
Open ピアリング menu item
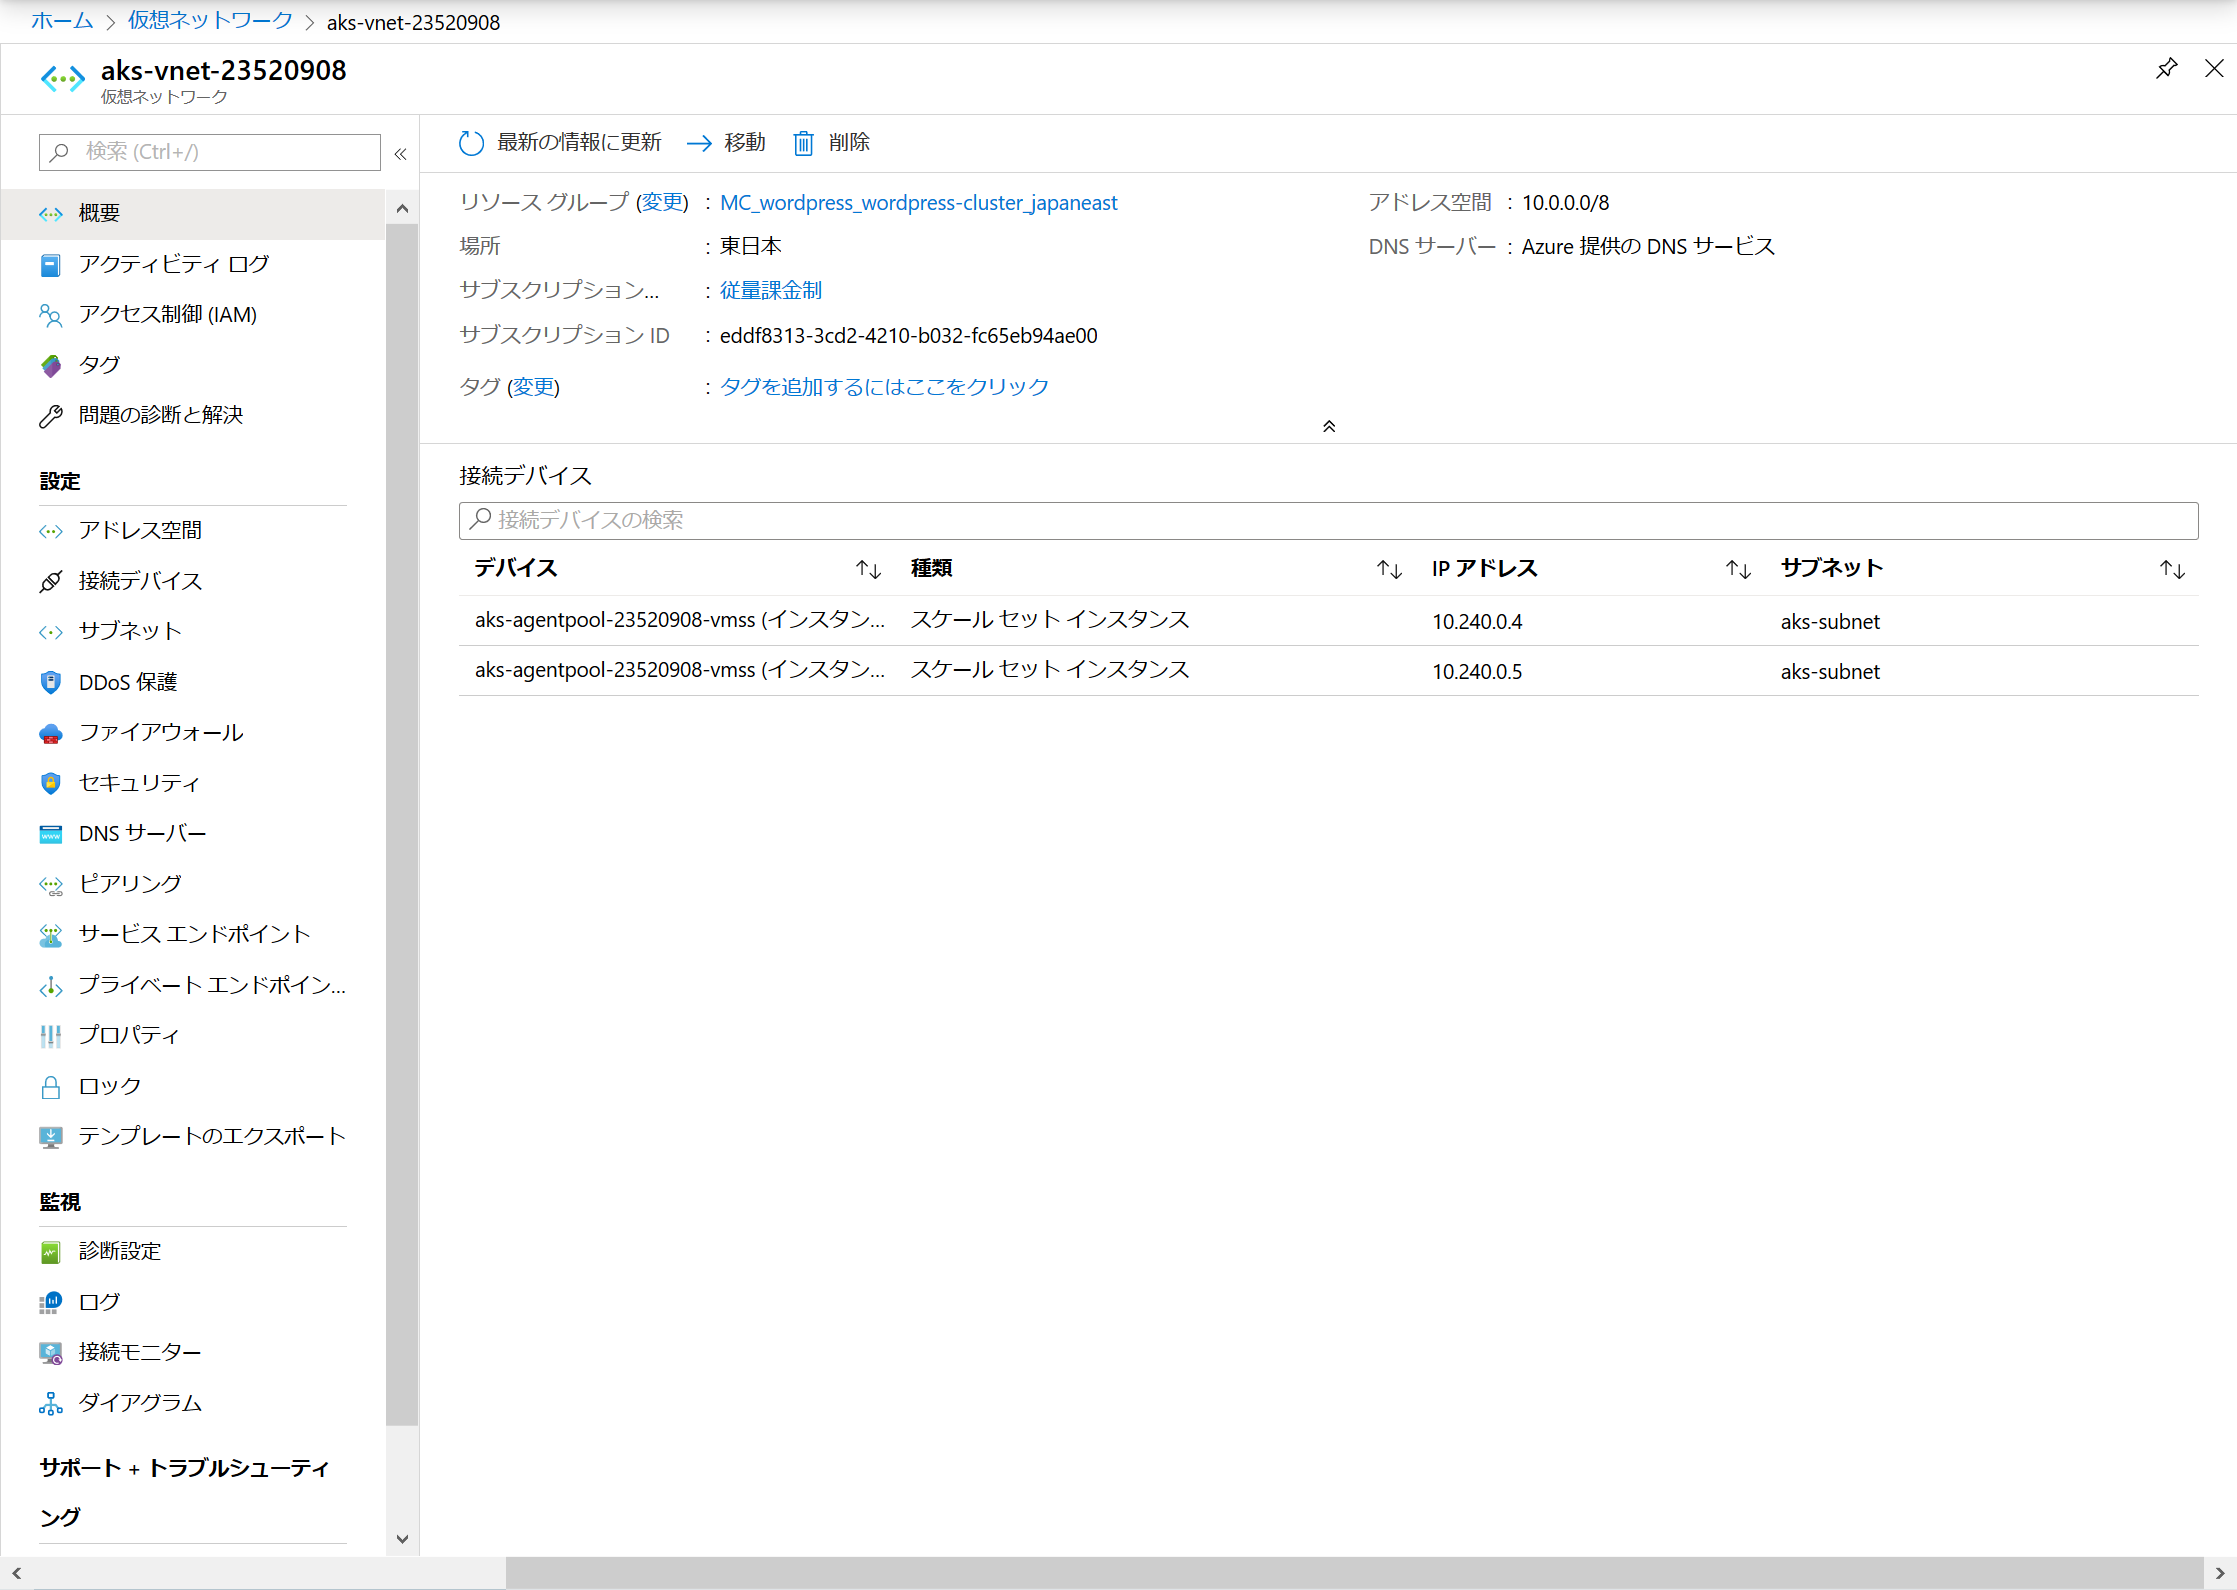click(x=130, y=884)
